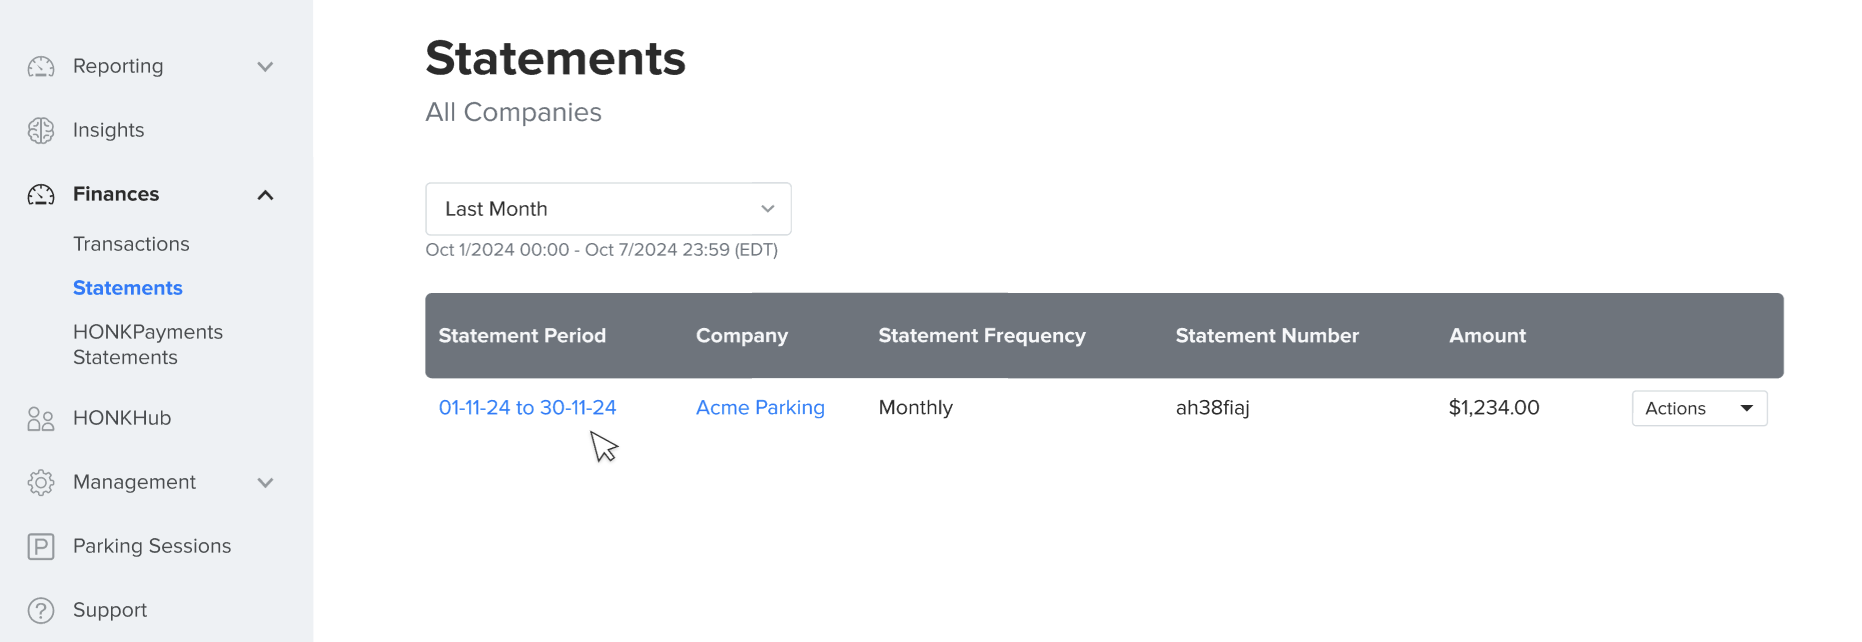Viewport: 1862px width, 642px height.
Task: Open the Actions dropdown arrow icon
Action: coord(1747,408)
